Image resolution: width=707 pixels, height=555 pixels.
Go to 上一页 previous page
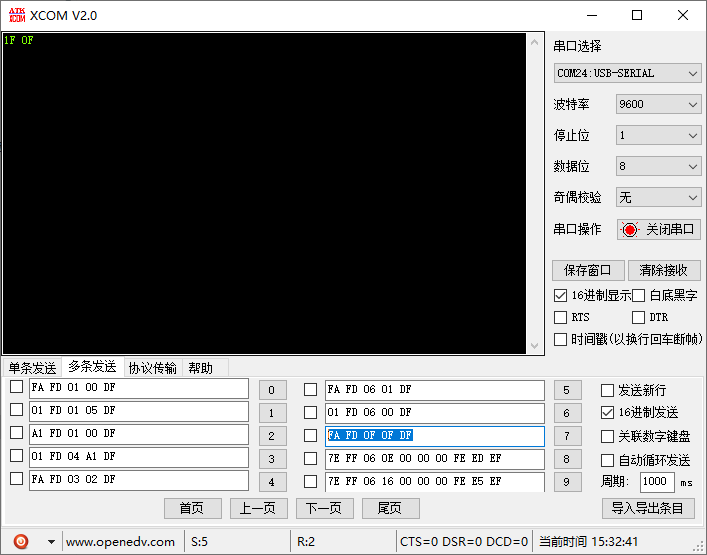tap(258, 509)
